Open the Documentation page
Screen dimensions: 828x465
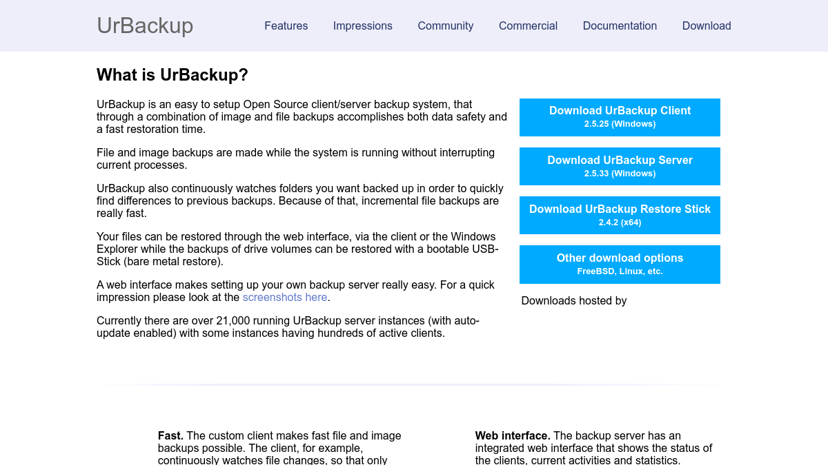click(619, 26)
